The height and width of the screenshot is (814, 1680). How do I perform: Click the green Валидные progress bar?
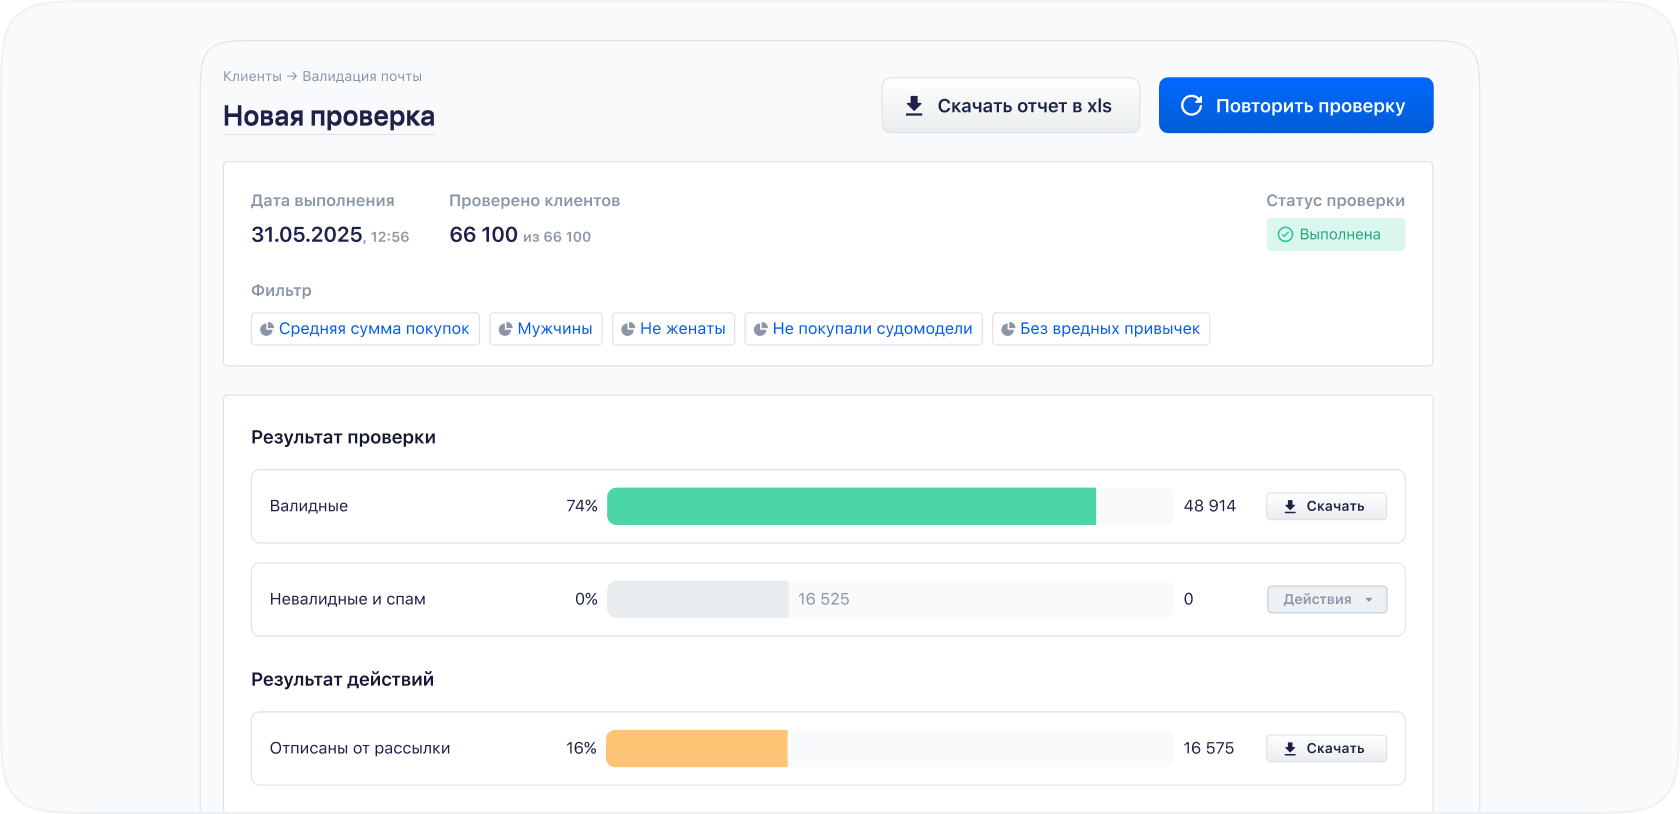click(851, 506)
